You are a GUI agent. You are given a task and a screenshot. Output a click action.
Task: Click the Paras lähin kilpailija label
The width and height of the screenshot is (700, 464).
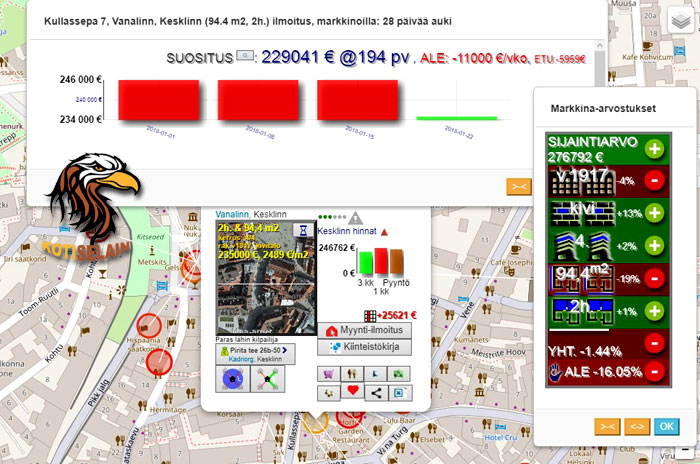coord(246,340)
